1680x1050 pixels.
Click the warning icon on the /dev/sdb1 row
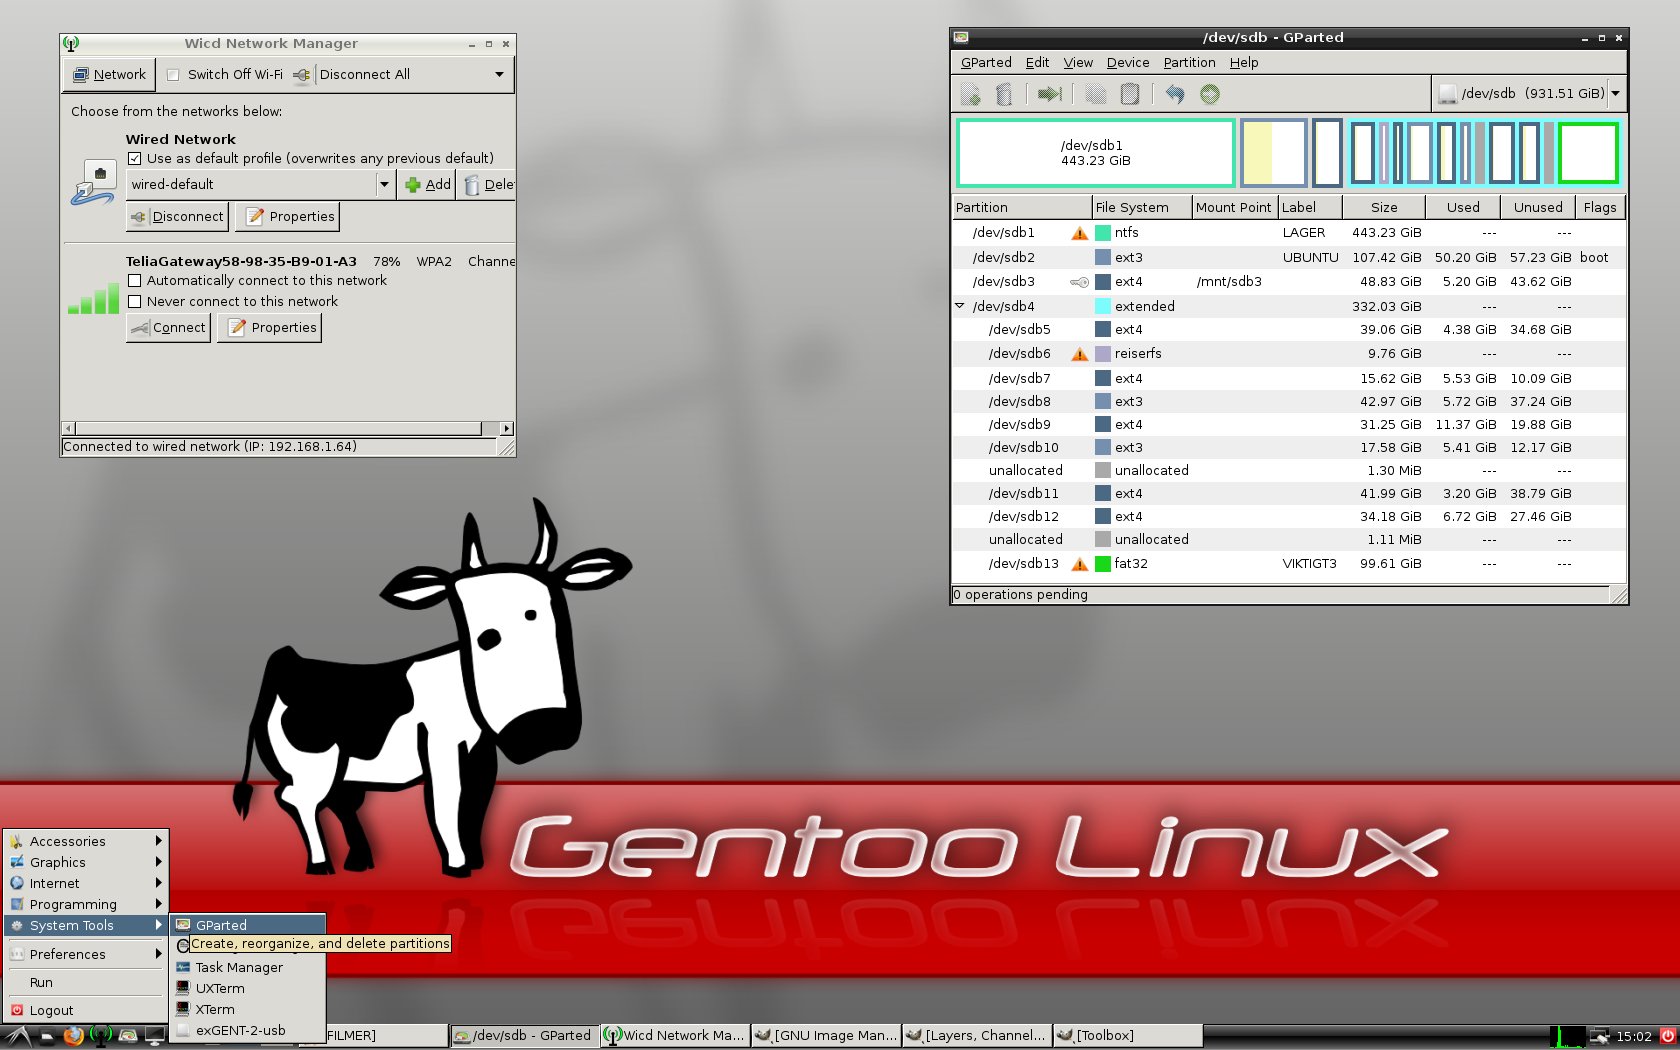(x=1080, y=233)
